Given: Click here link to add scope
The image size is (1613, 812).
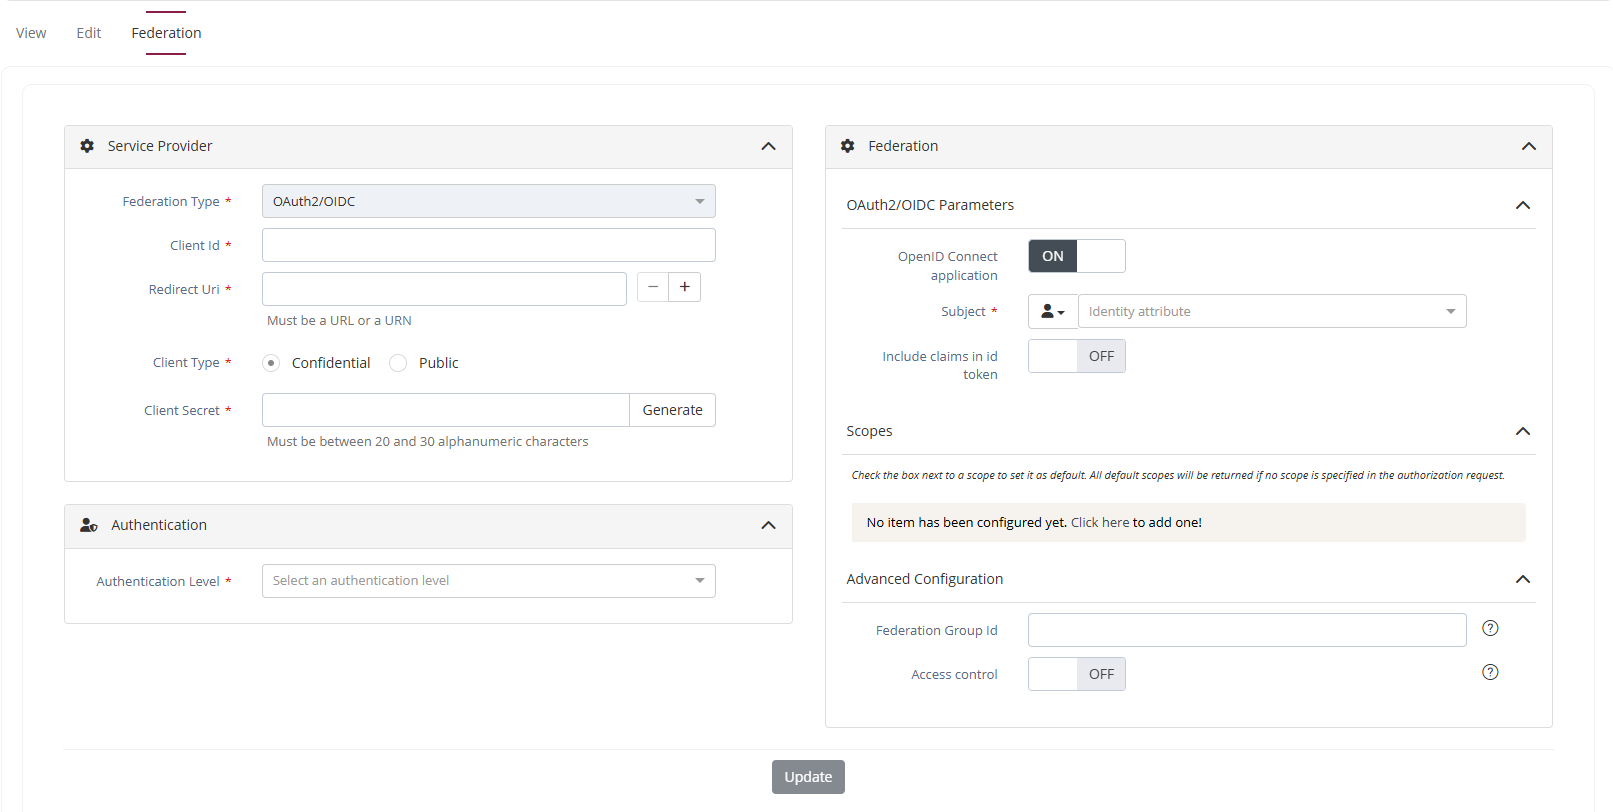Looking at the screenshot, I should pyautogui.click(x=1099, y=523).
